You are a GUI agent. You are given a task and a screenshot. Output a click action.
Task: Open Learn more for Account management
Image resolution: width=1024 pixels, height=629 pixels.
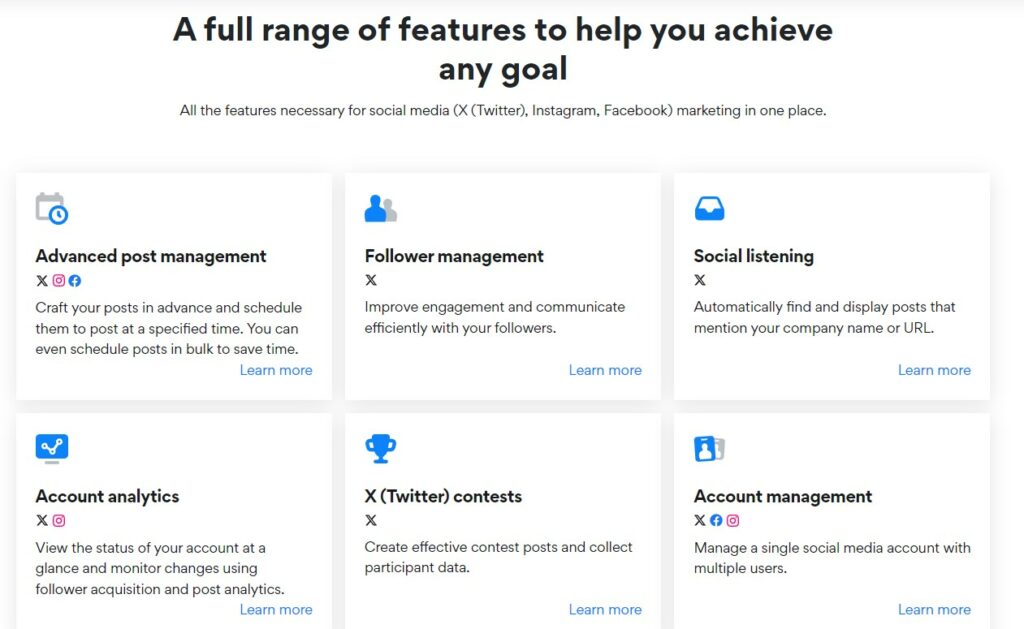(934, 609)
